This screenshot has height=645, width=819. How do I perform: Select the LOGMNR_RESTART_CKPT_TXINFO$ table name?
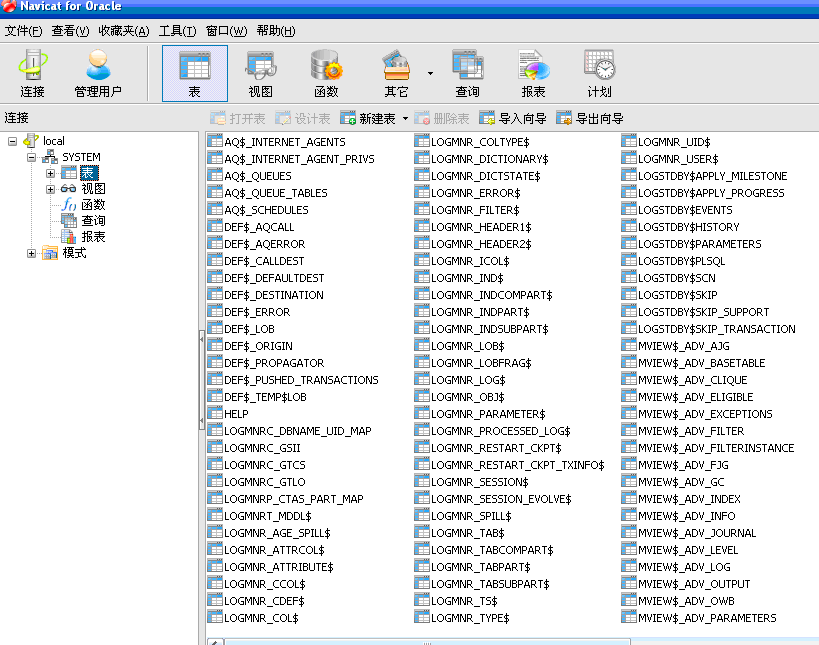[x=518, y=465]
